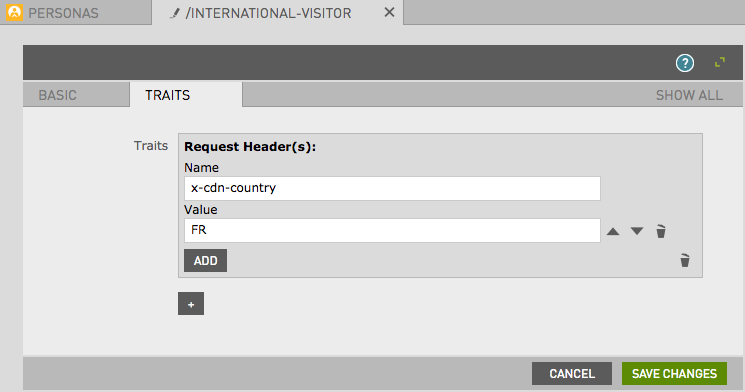Add a new trait with plus button

point(191,304)
